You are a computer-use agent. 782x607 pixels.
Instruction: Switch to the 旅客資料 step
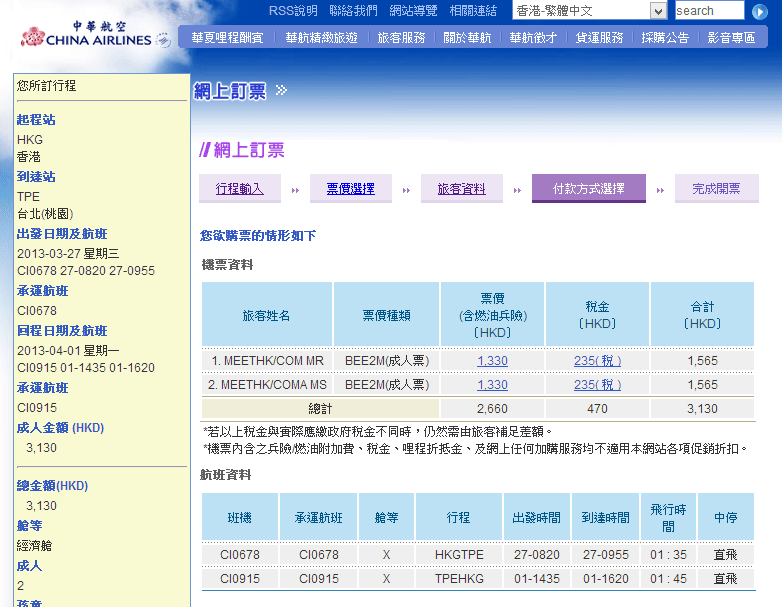click(x=461, y=189)
